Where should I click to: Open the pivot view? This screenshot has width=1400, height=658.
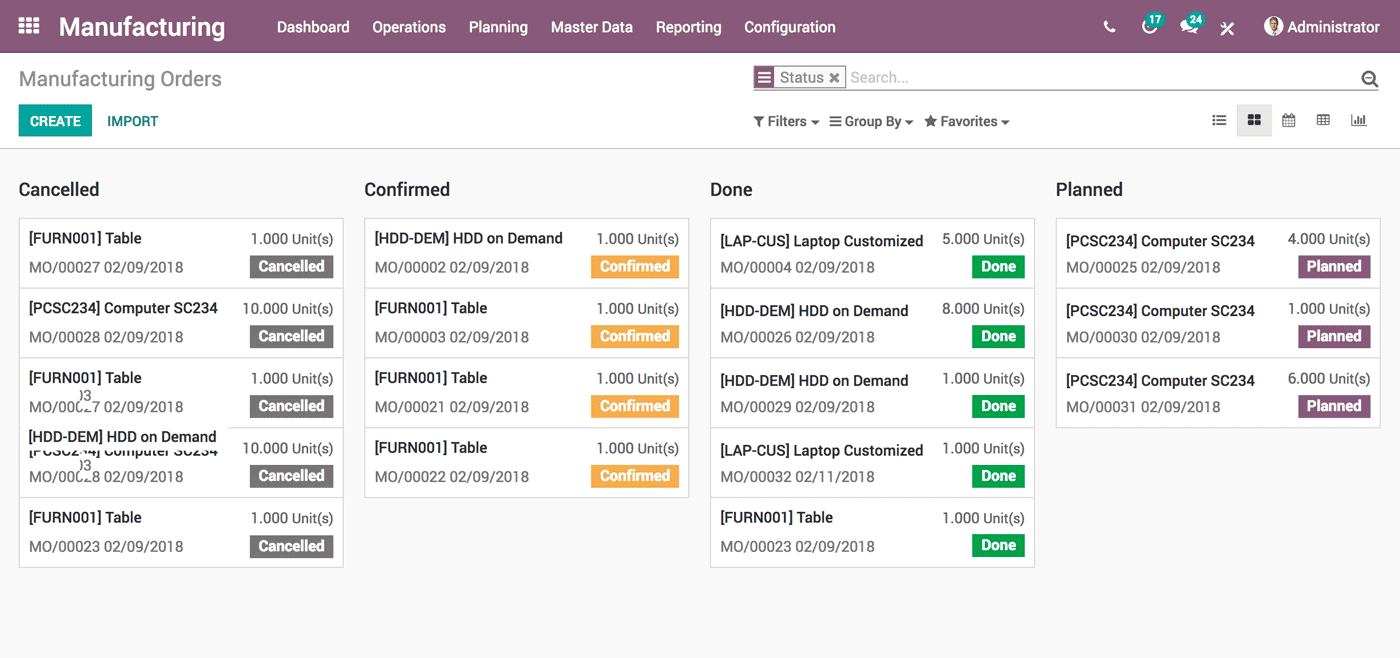(x=1323, y=119)
